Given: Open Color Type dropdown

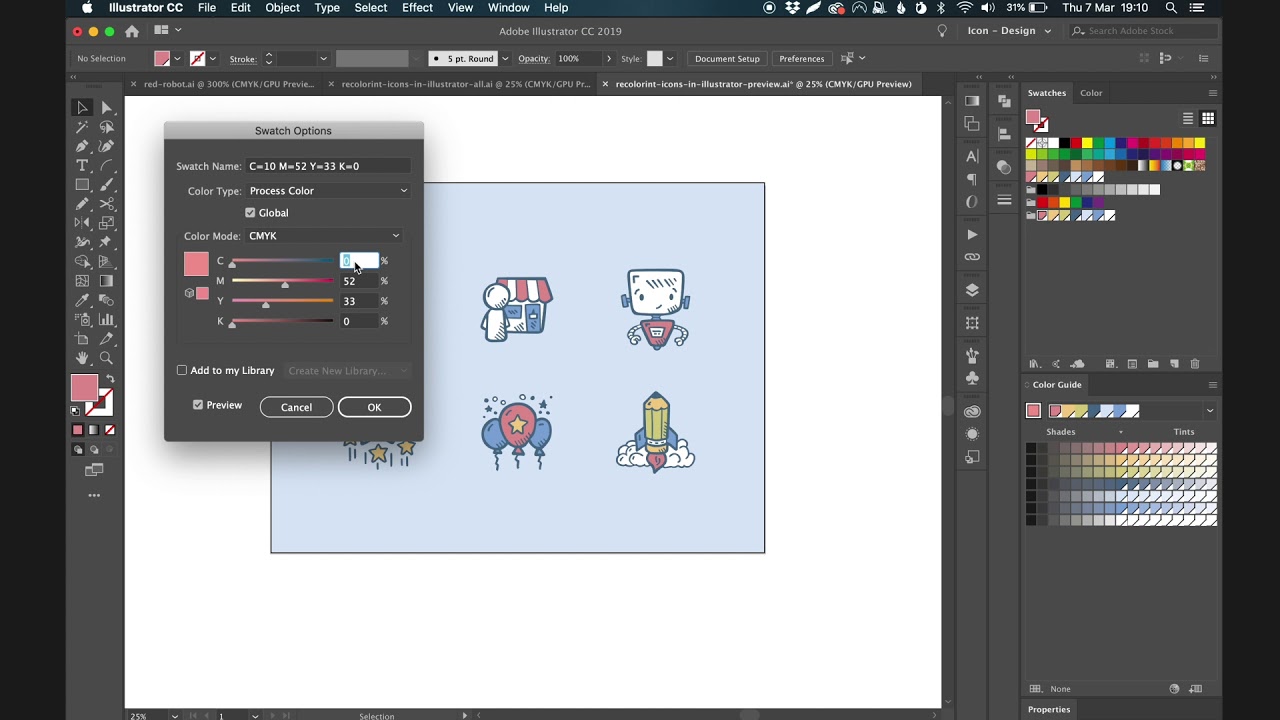Looking at the screenshot, I should tap(328, 191).
